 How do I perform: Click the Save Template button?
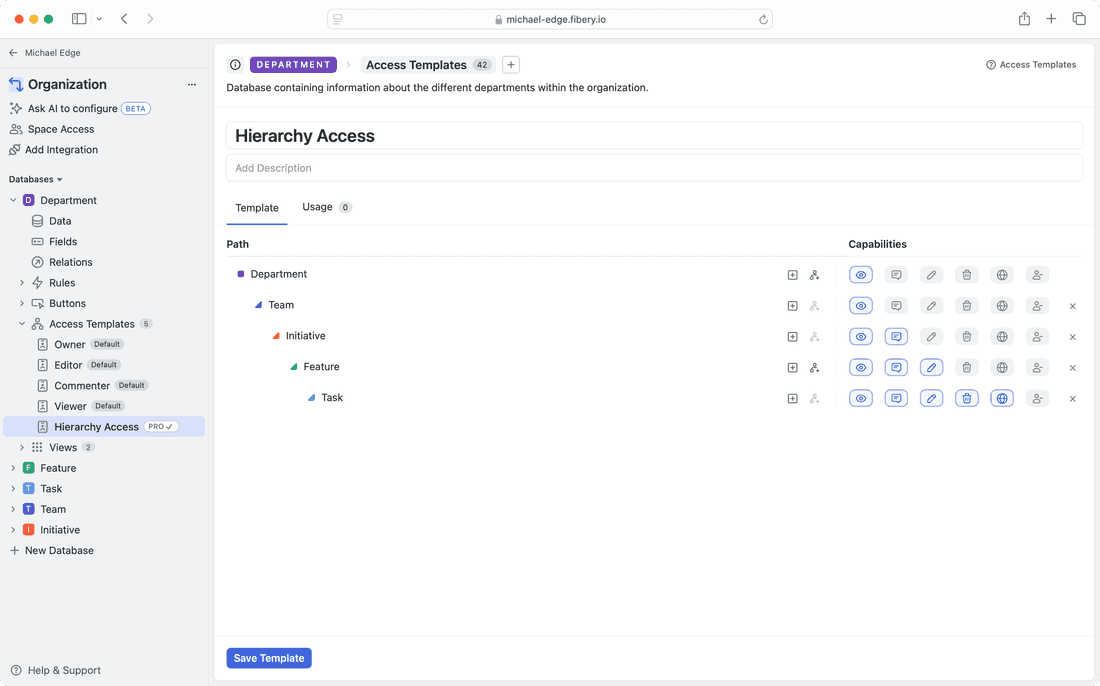click(x=268, y=658)
